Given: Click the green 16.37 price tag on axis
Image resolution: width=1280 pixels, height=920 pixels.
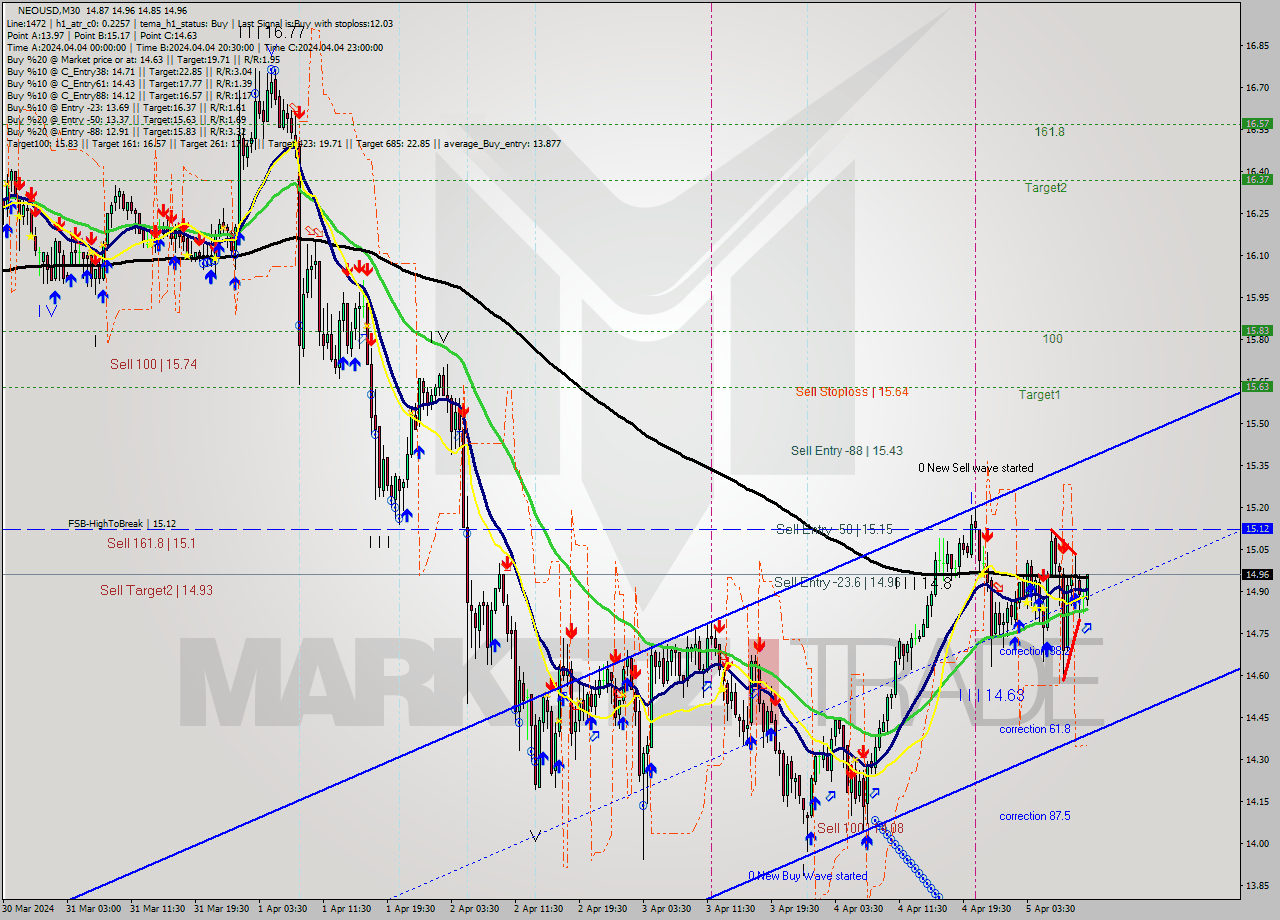Looking at the screenshot, I should [x=1257, y=179].
